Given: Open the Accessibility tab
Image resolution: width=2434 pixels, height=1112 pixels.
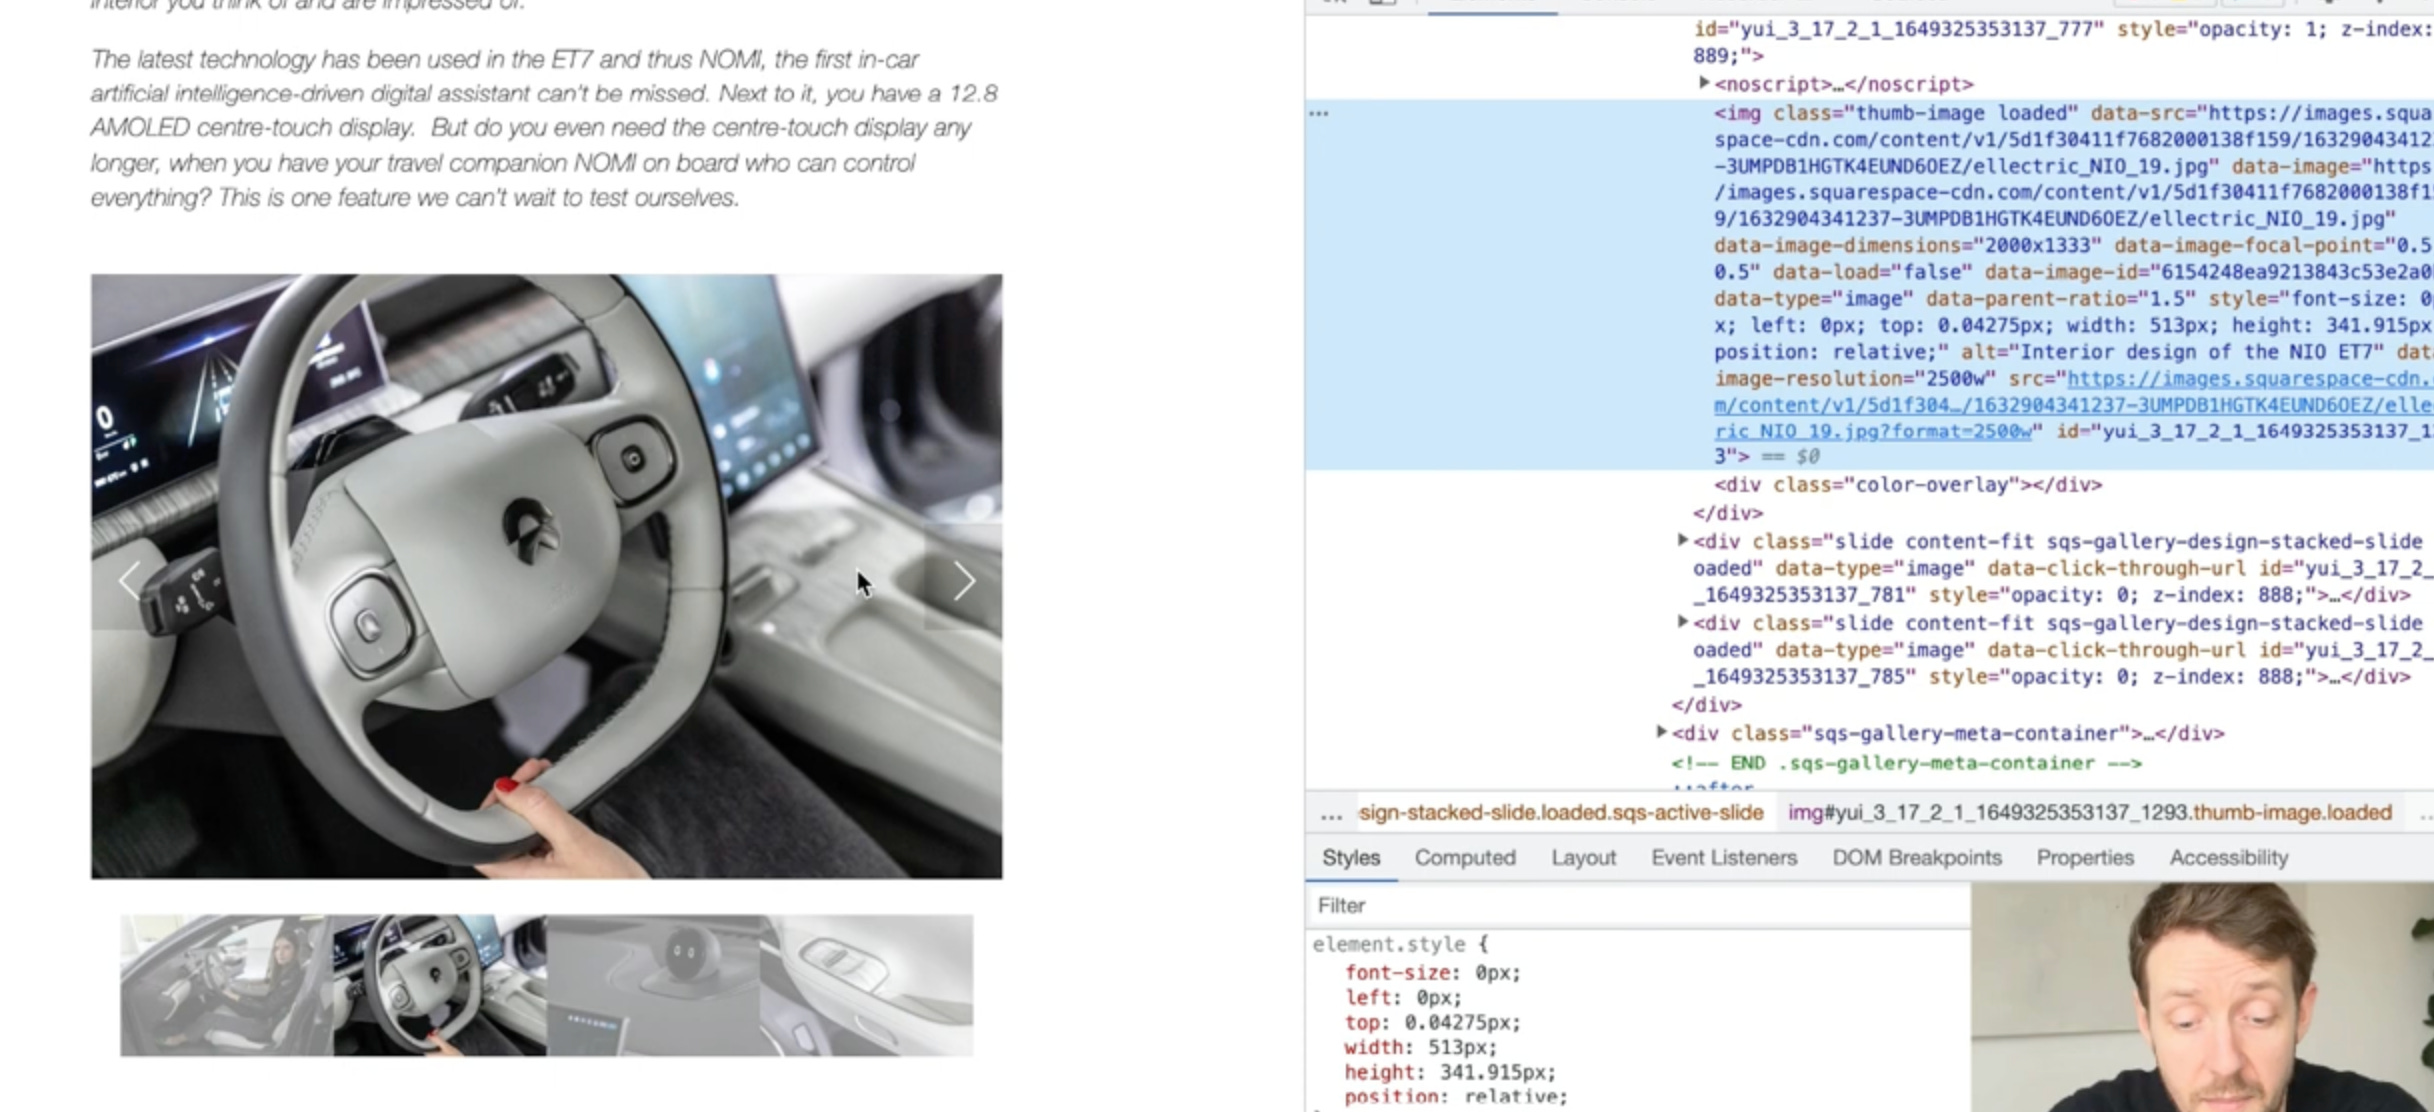Looking at the screenshot, I should tap(2228, 858).
